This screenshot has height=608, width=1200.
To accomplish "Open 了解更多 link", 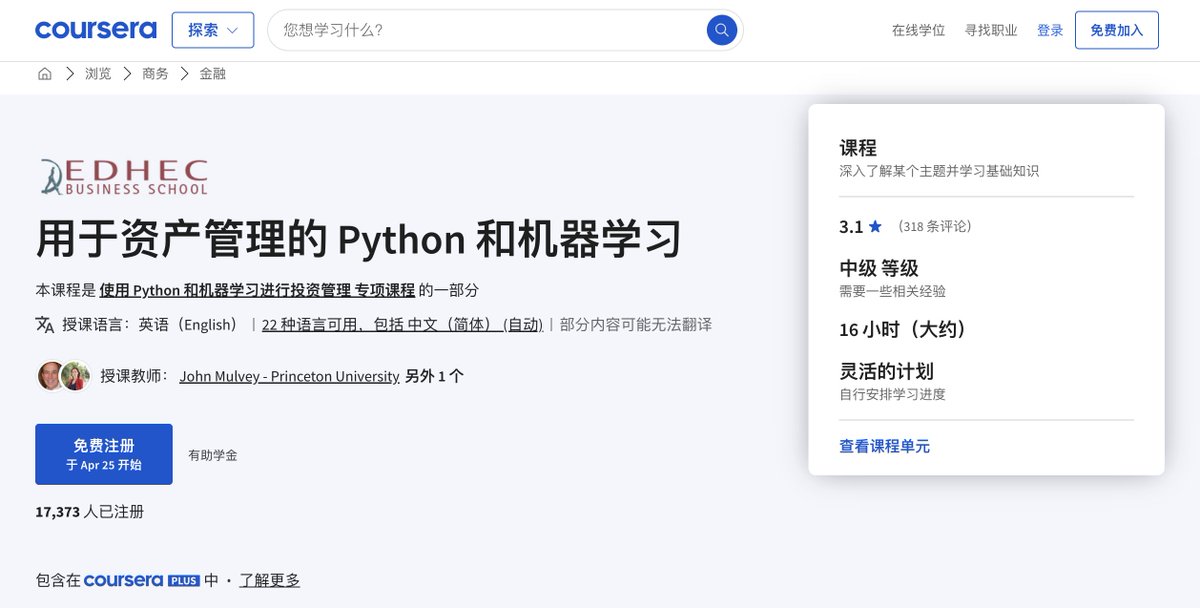I will (x=270, y=580).
